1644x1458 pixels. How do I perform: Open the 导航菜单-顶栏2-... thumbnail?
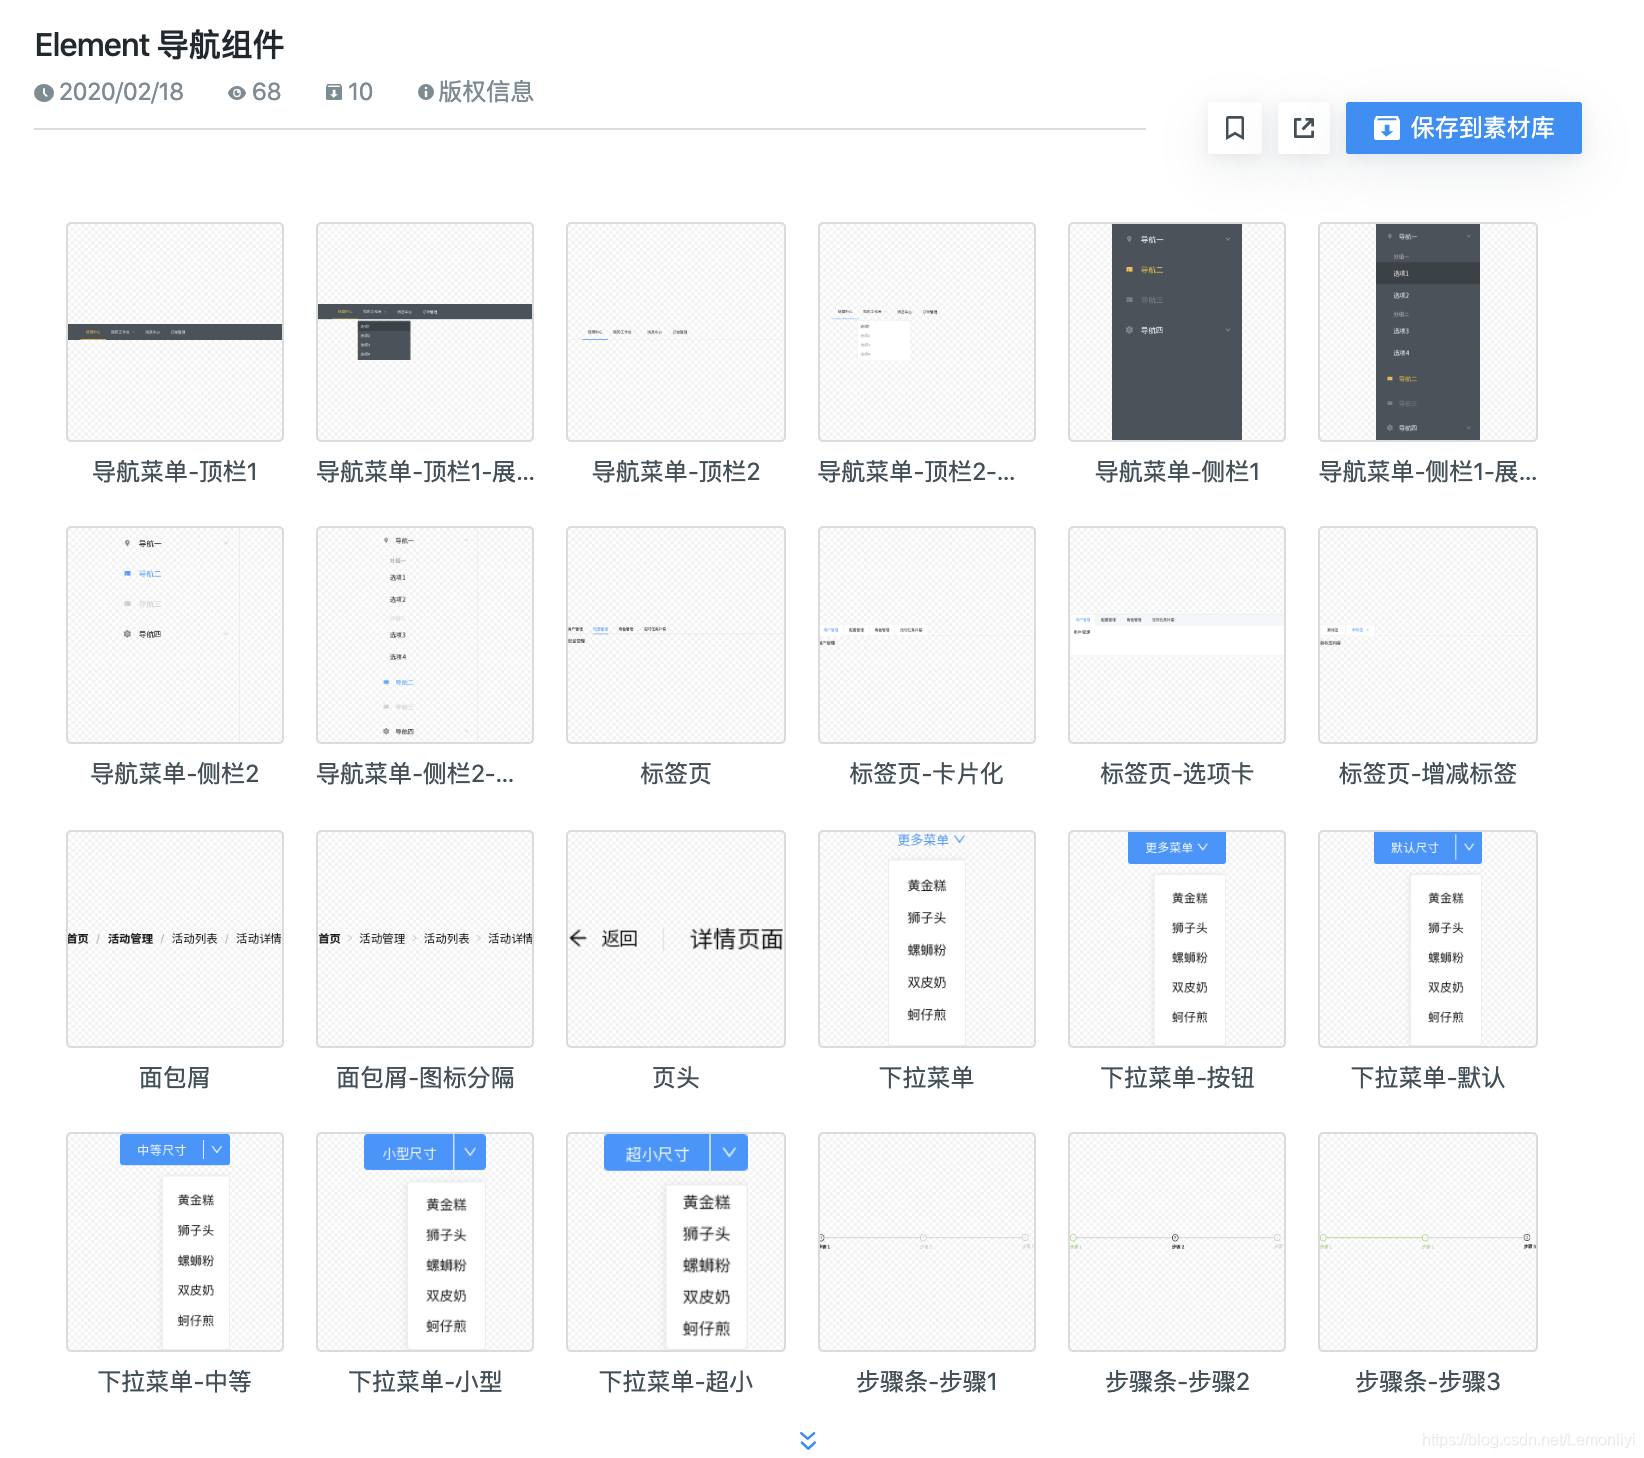coord(927,332)
